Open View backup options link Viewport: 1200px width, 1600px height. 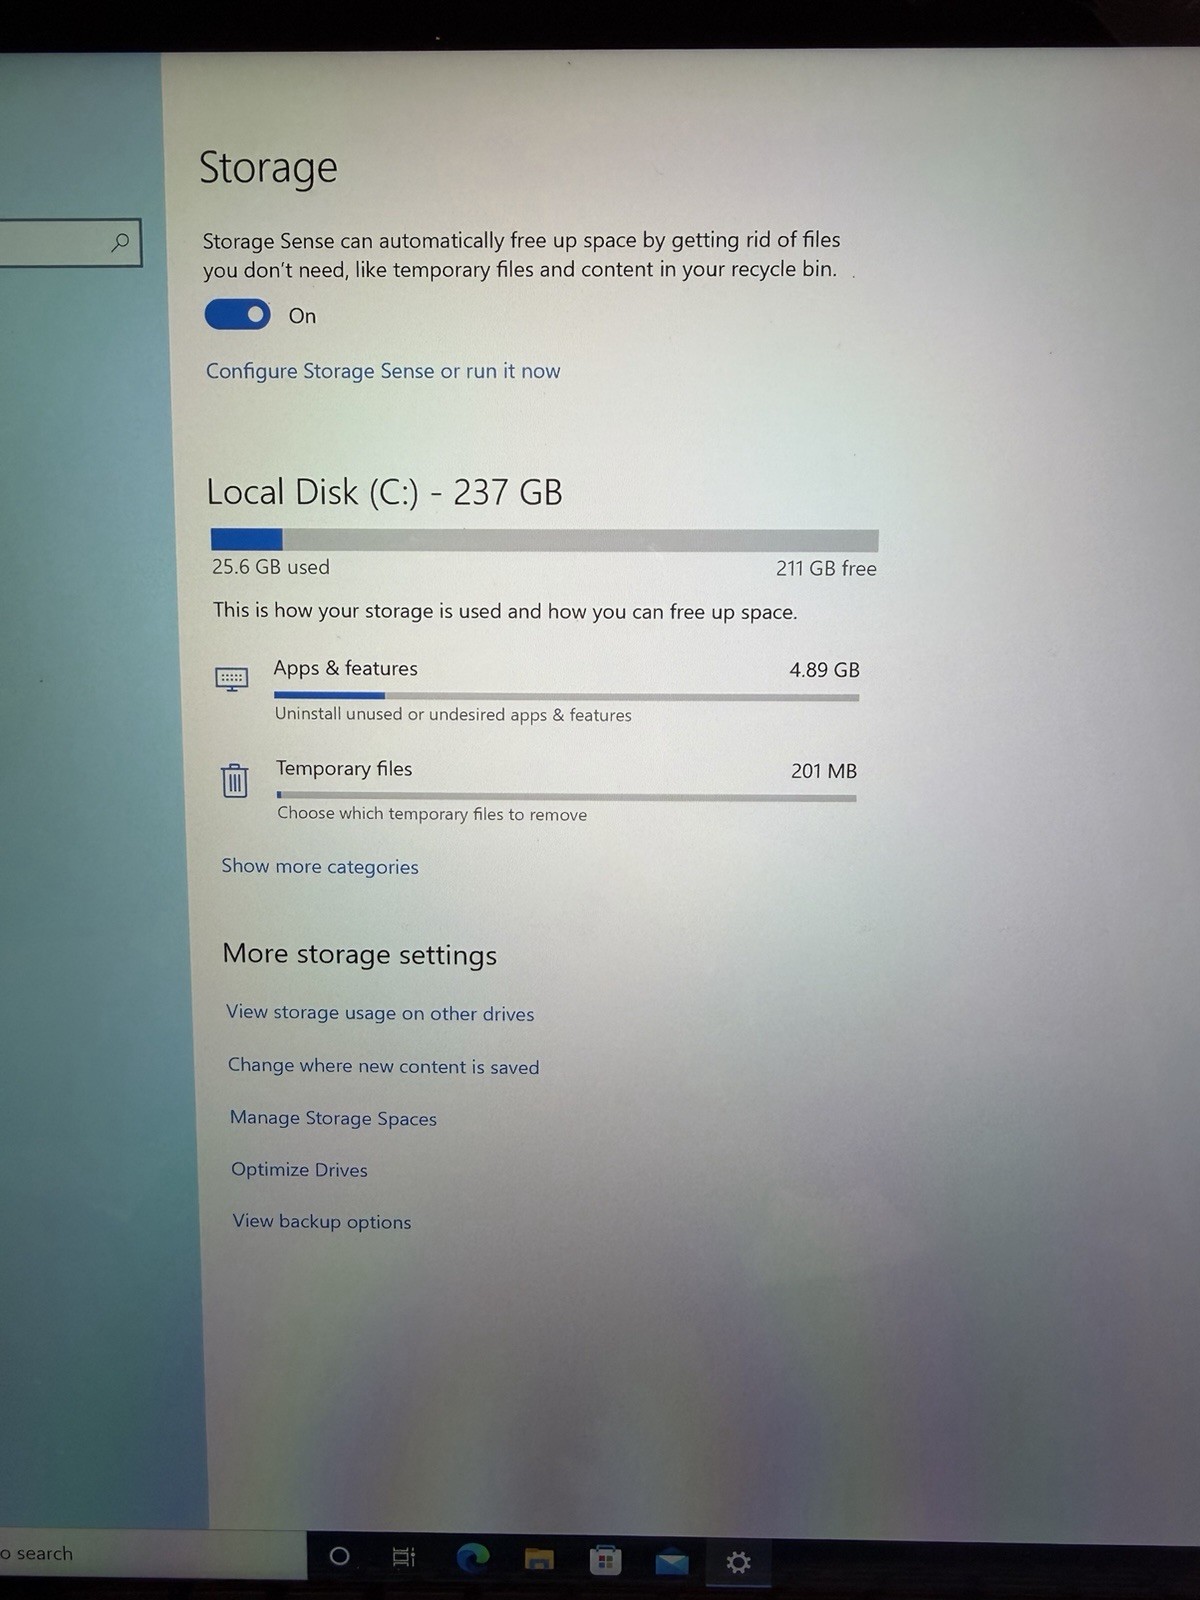click(322, 1221)
